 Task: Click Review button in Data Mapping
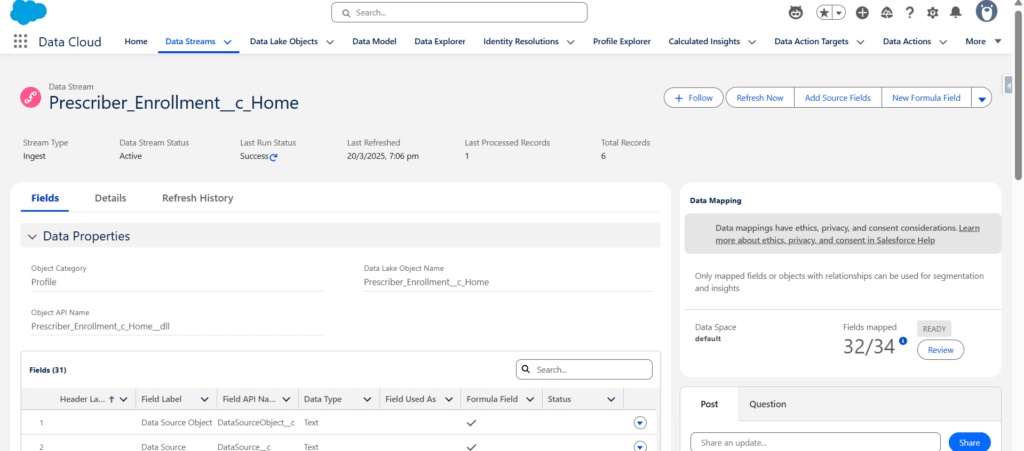(x=940, y=350)
